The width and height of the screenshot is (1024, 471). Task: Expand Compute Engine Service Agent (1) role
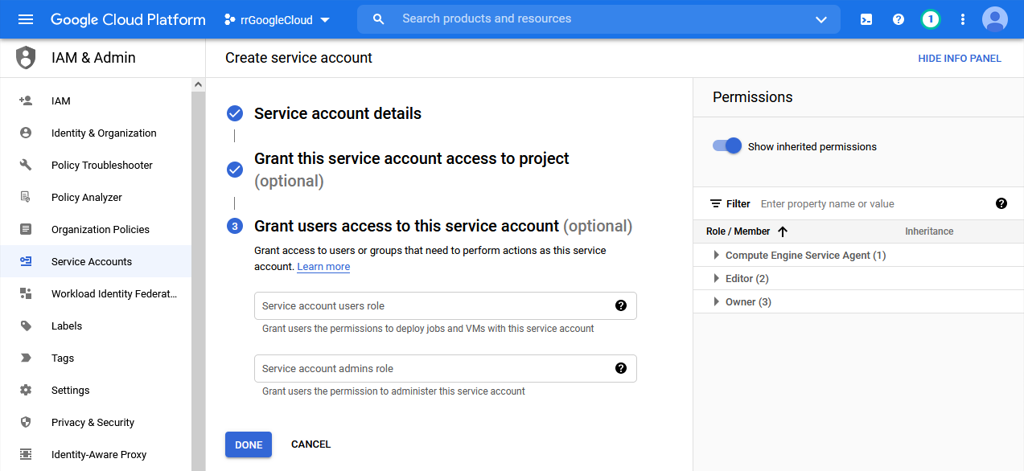tap(716, 255)
